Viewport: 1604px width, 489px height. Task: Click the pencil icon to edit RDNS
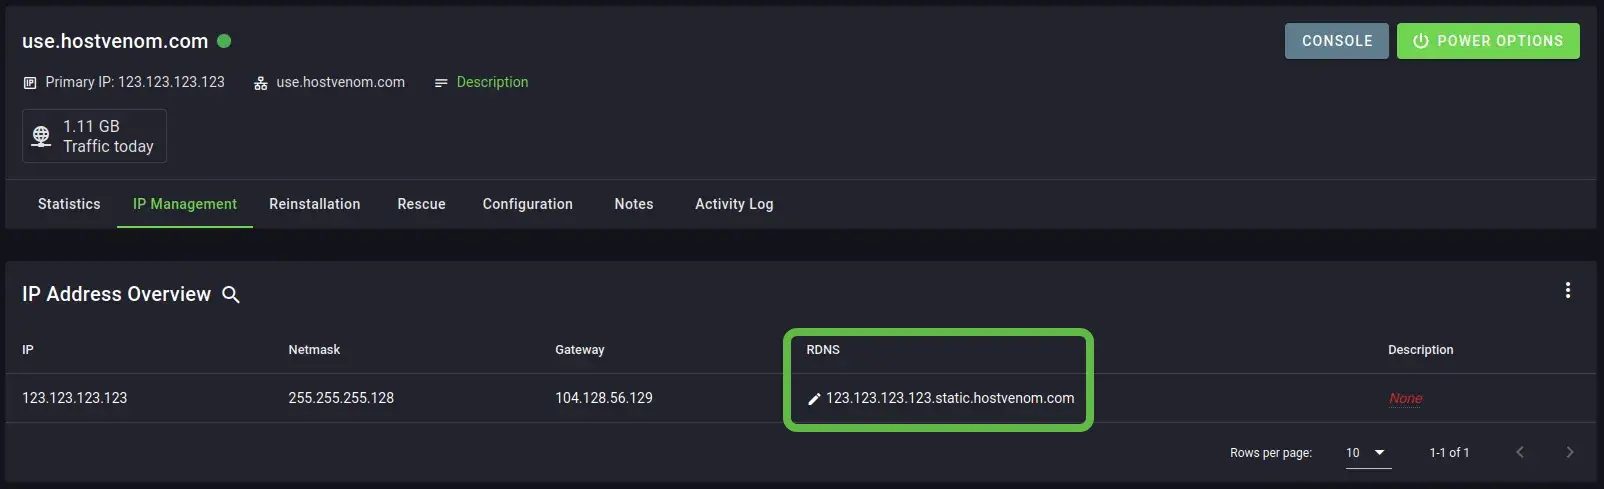[x=814, y=399]
